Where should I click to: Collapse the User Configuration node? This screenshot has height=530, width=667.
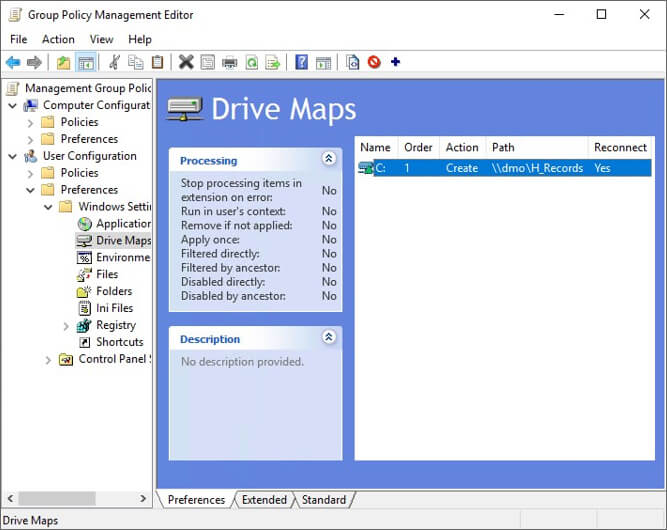(x=13, y=156)
